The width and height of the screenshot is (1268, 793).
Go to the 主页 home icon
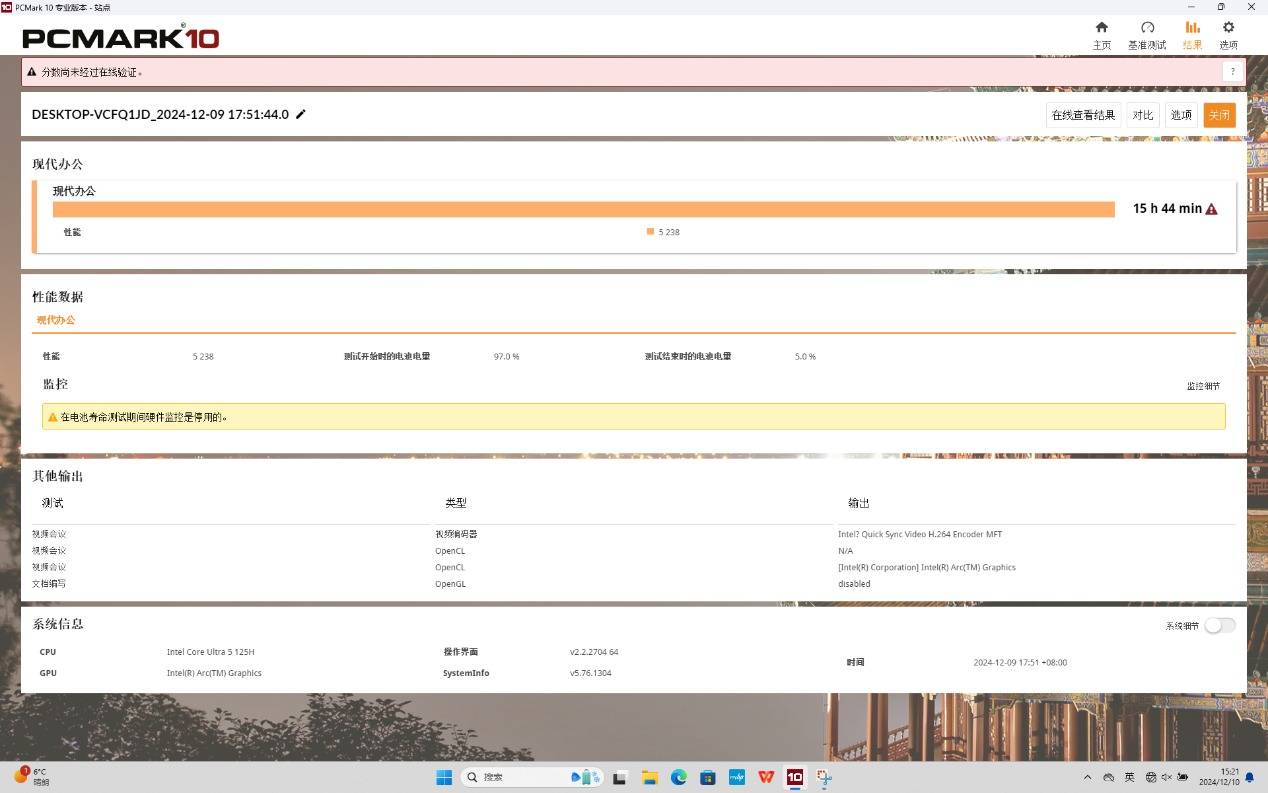pos(1101,28)
